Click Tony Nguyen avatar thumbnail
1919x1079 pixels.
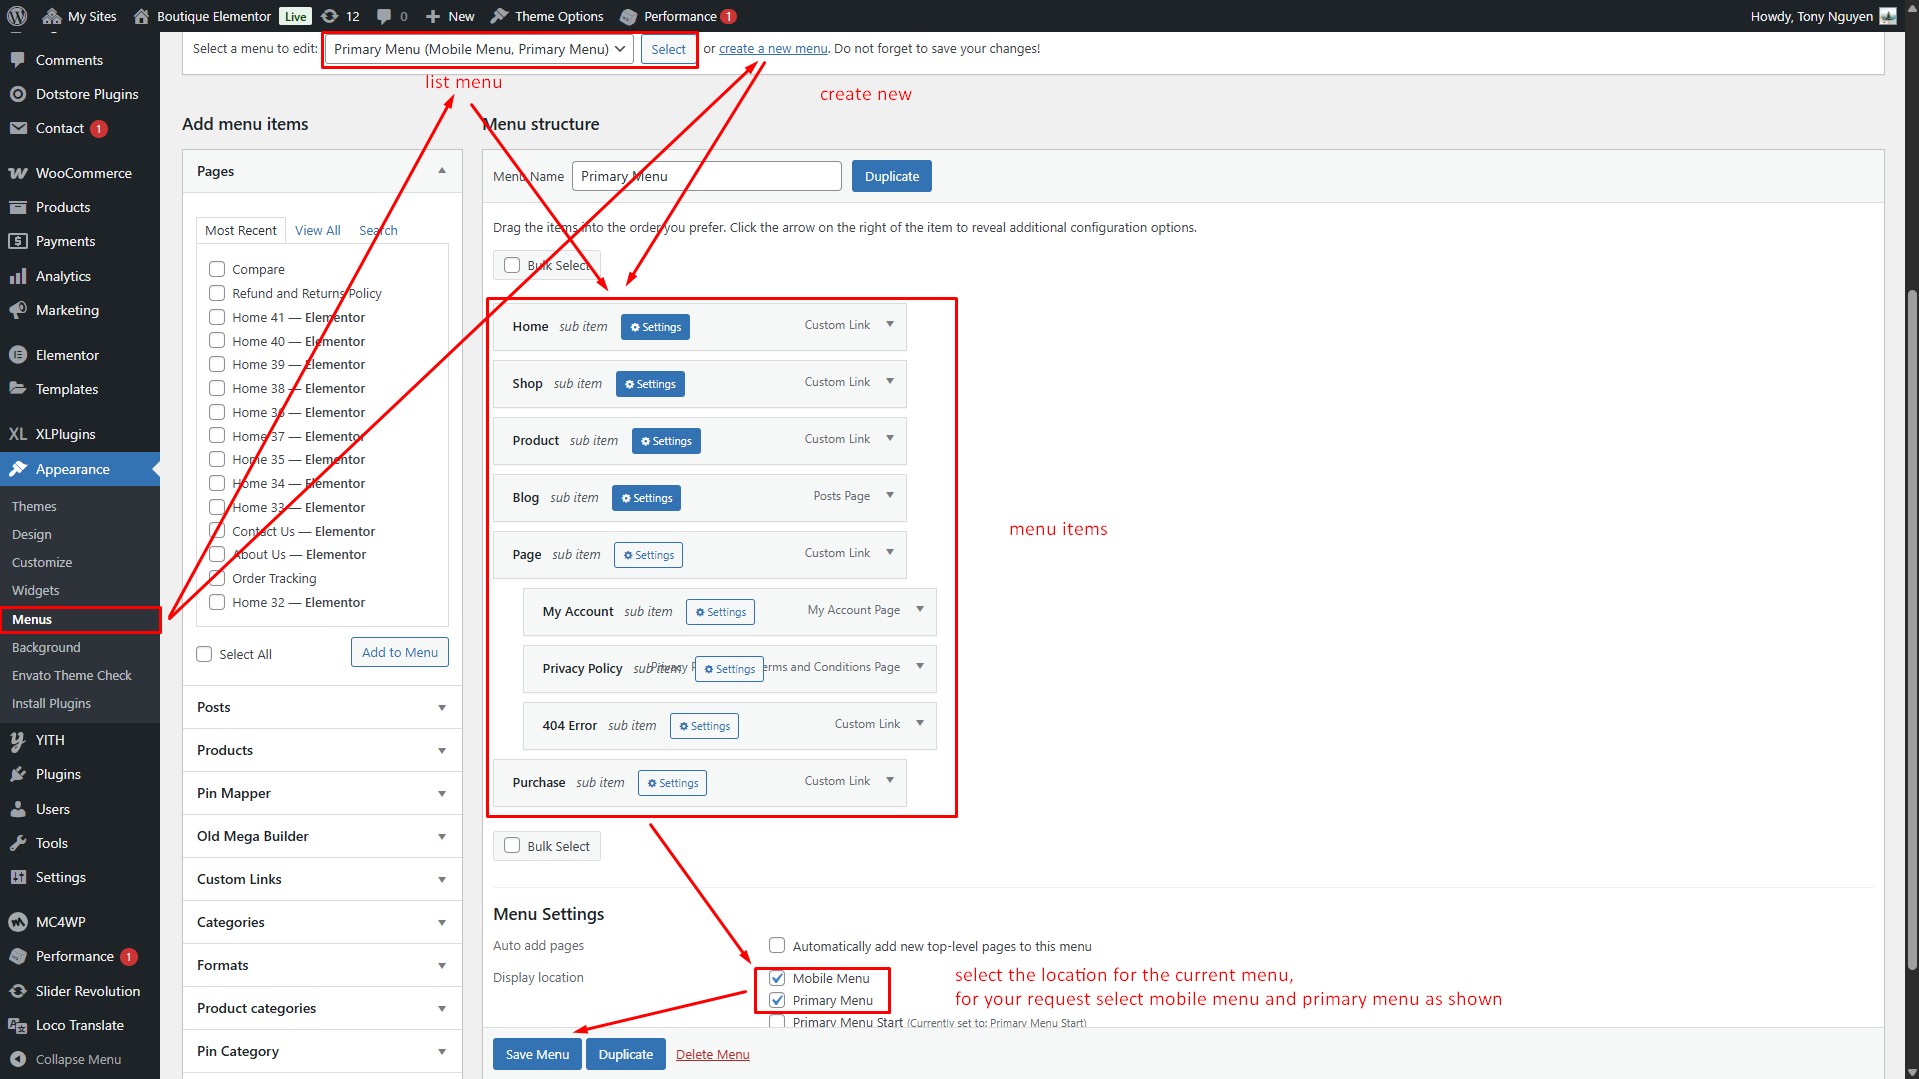click(x=1888, y=16)
